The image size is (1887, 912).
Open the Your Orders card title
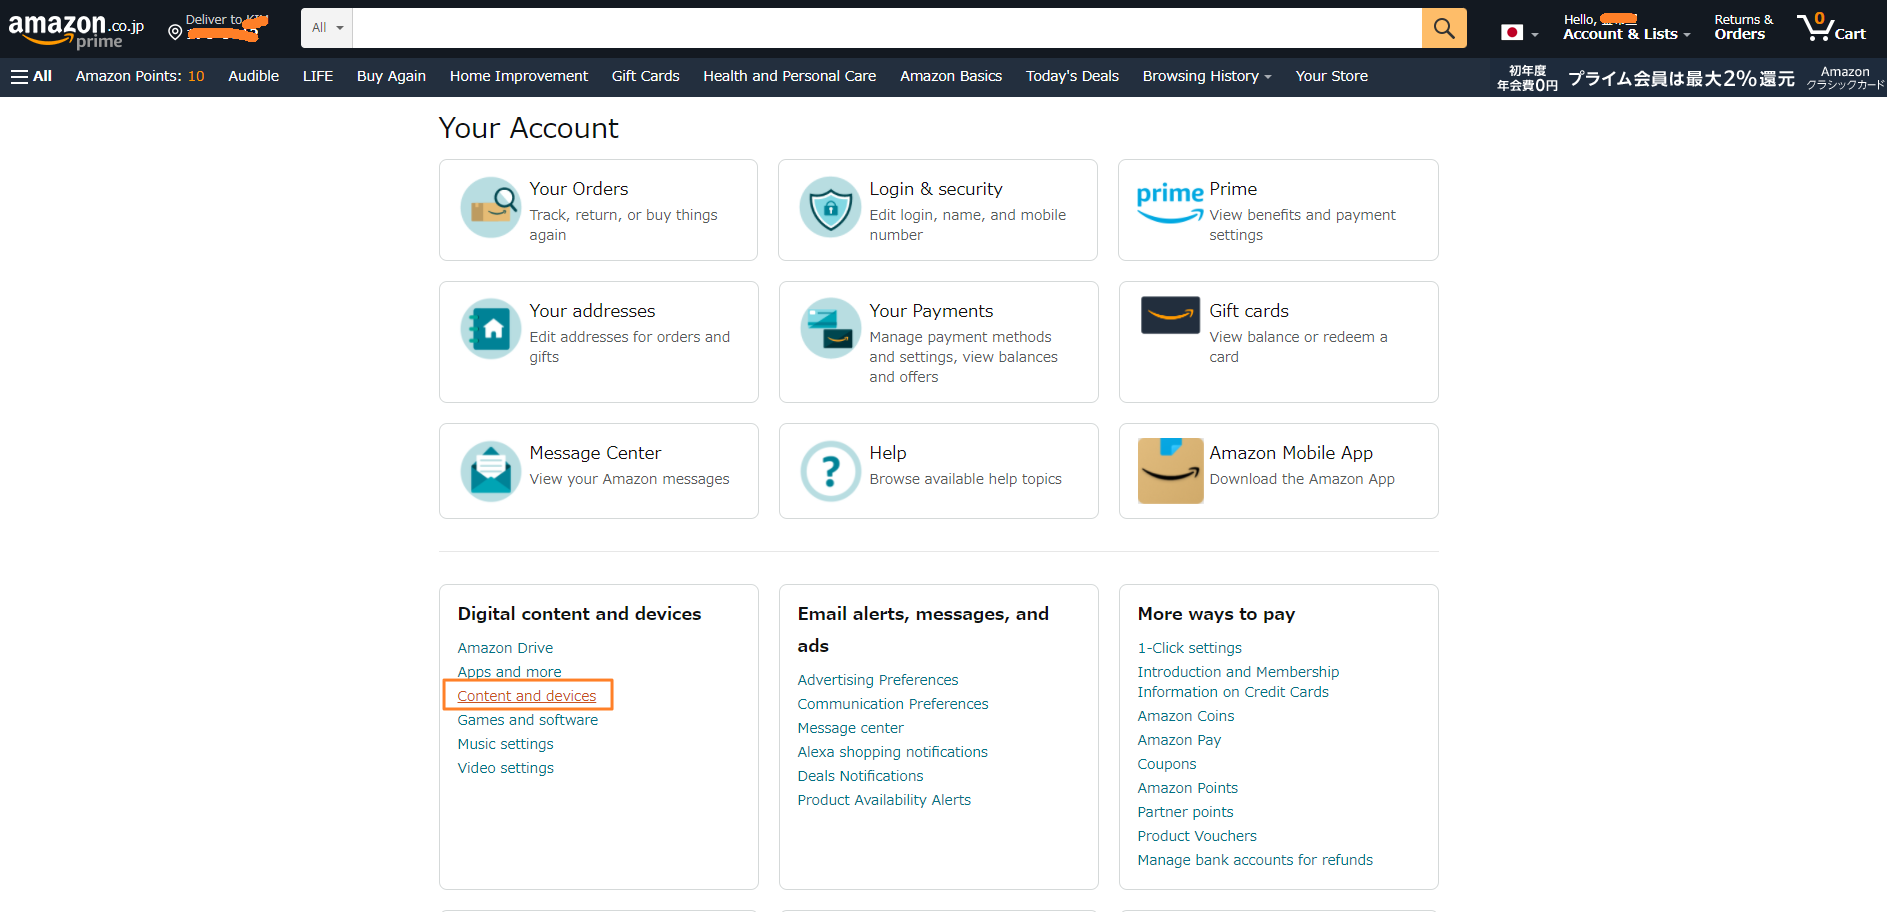(579, 189)
